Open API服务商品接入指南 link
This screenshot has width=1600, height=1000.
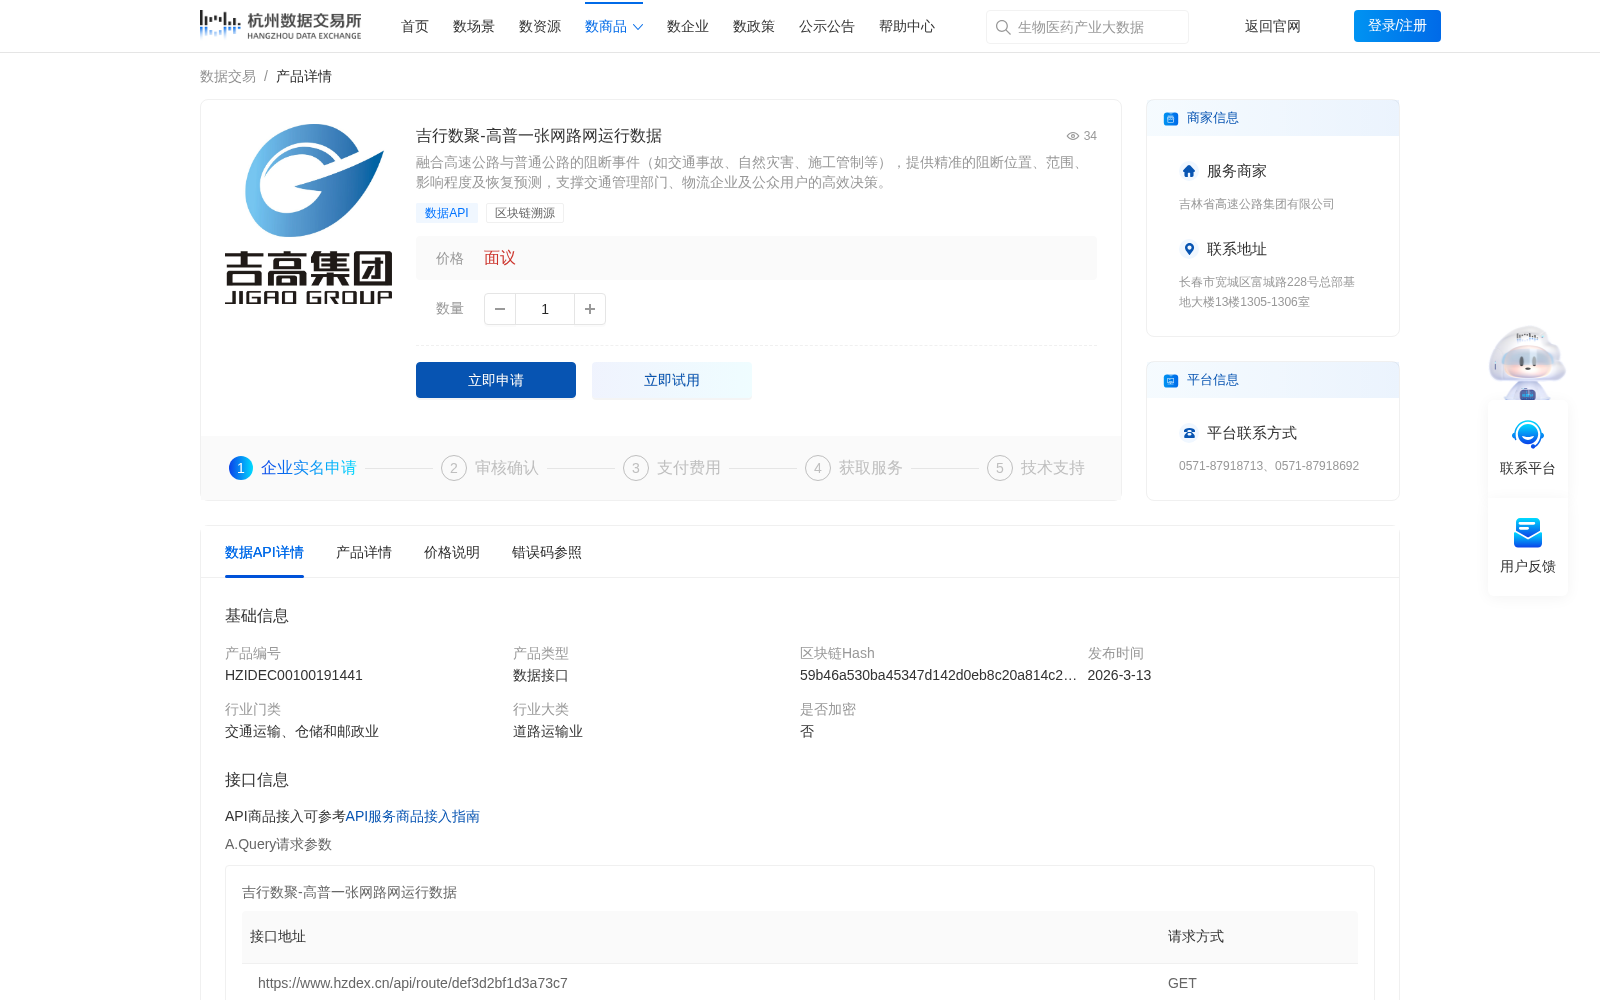coord(413,816)
